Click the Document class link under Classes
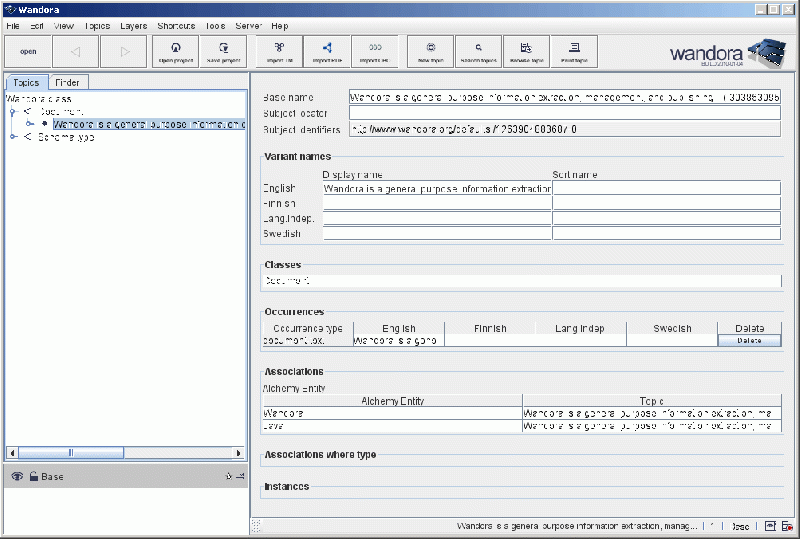The width and height of the screenshot is (800, 539). coord(287,280)
